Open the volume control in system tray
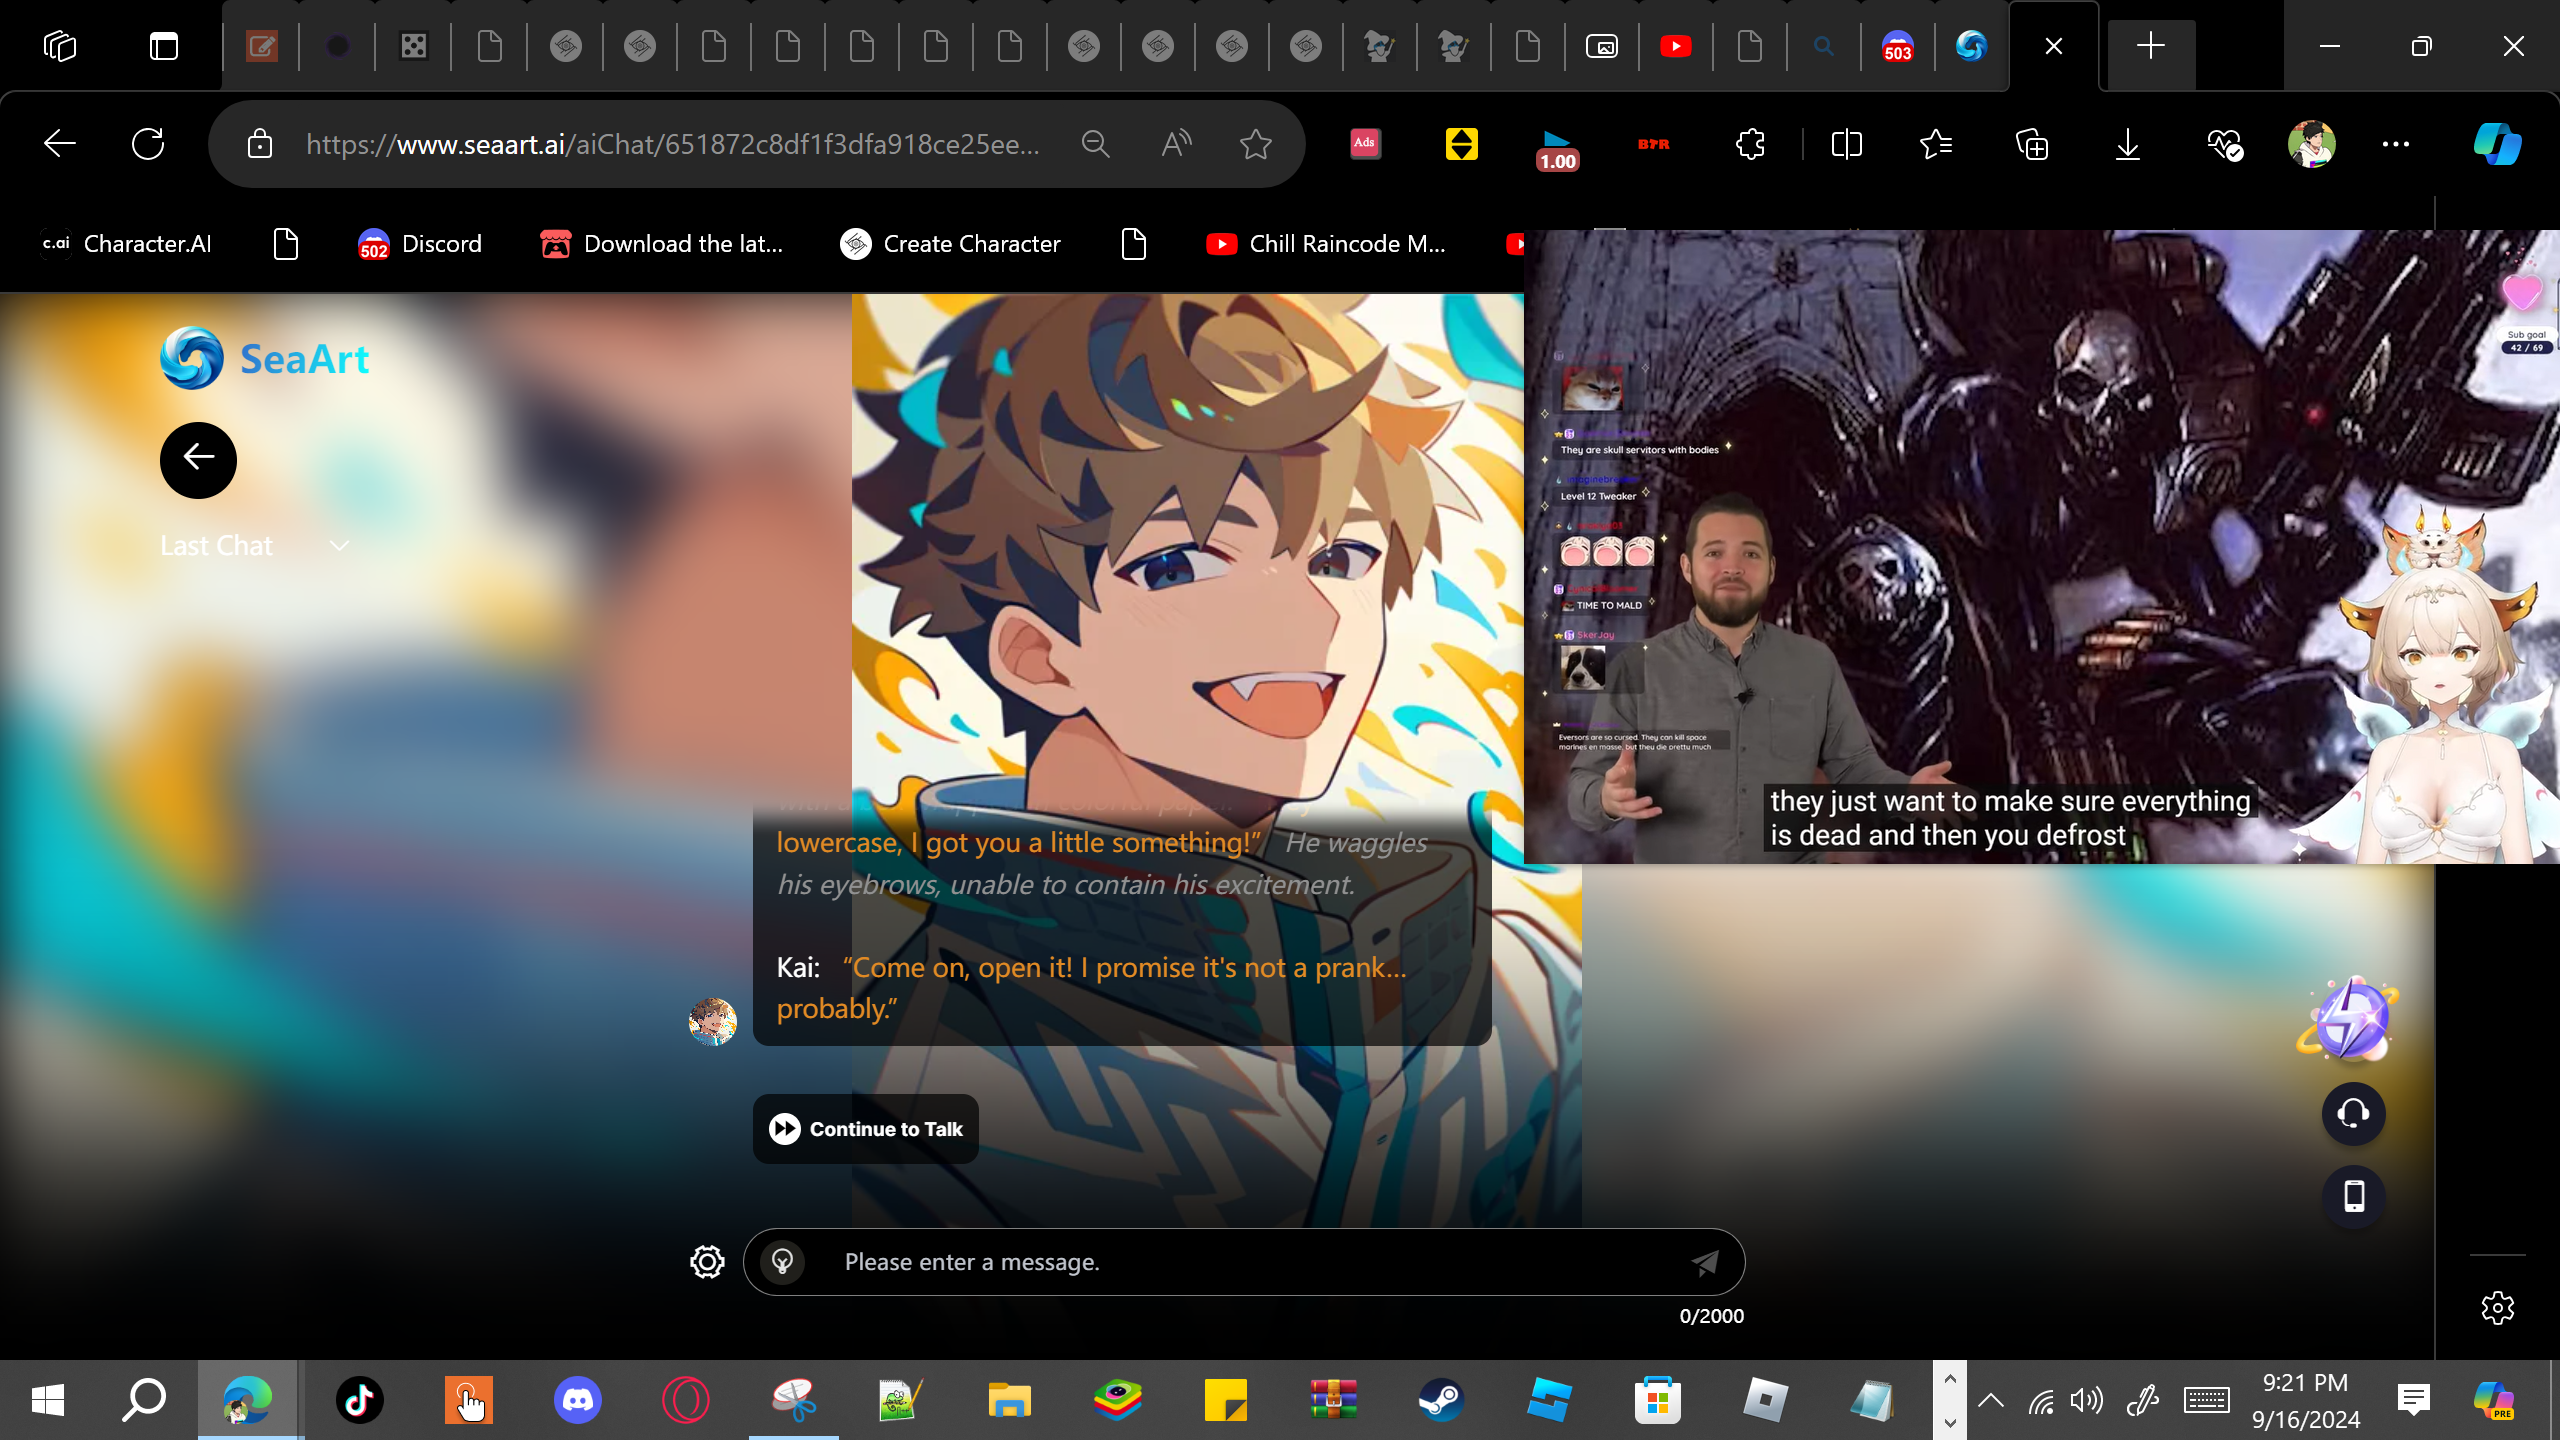The width and height of the screenshot is (2560, 1440). coord(2087,1400)
